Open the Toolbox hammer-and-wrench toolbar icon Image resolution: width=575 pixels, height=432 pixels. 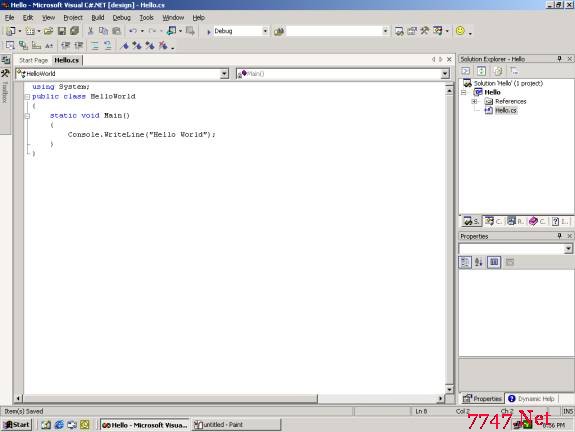tap(425, 31)
